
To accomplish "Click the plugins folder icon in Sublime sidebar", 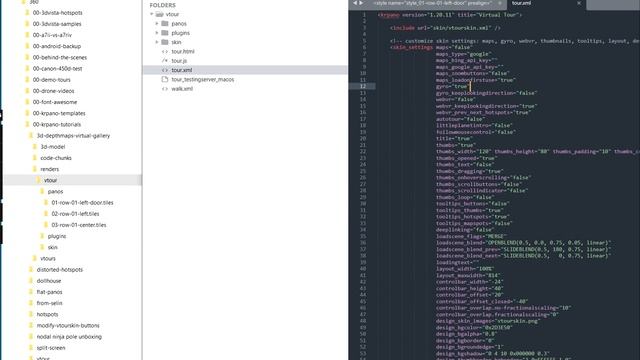I will pyautogui.click(x=165, y=33).
